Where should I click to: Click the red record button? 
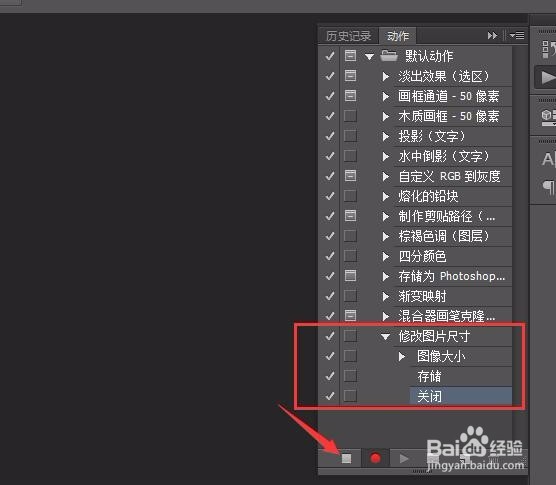point(376,458)
